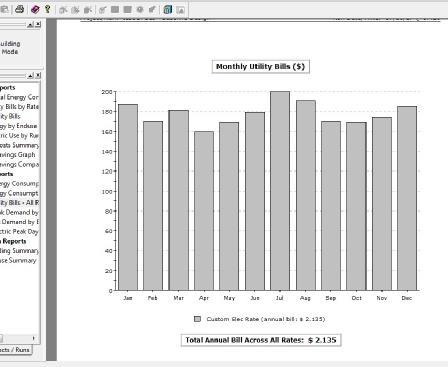Select the 'Electric Peak Day' report entry

click(x=19, y=231)
